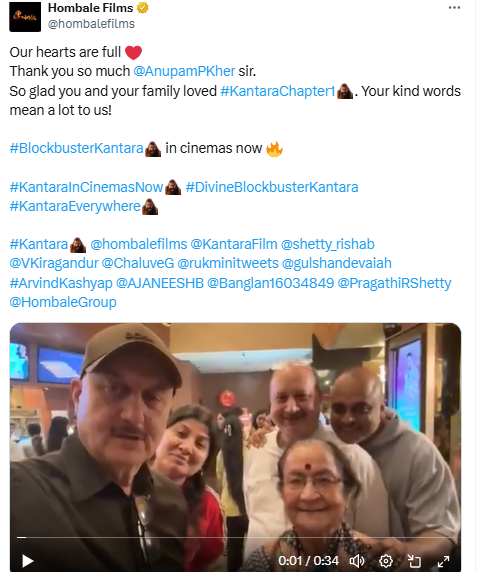Open video settings gear icon
The width and height of the screenshot is (480, 572).
tap(386, 561)
